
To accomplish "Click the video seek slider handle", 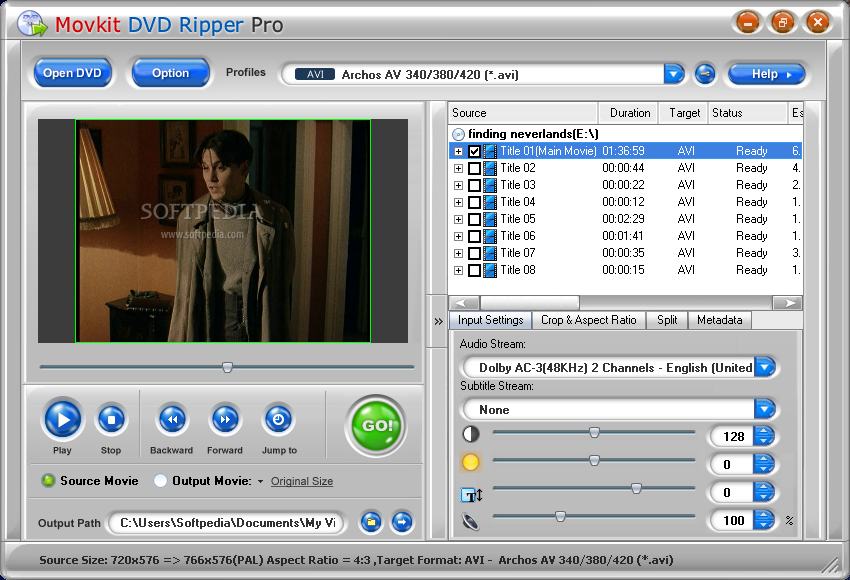I will click(x=228, y=368).
